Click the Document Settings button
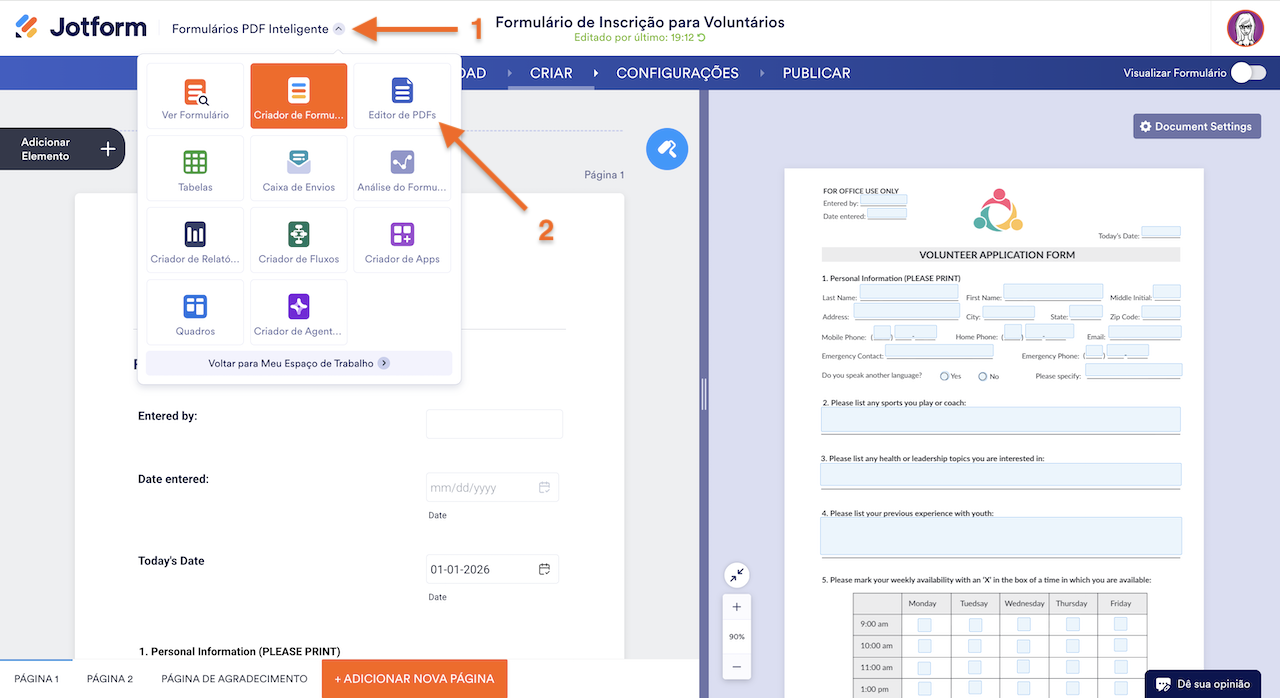The height and width of the screenshot is (698, 1280). click(x=1196, y=126)
